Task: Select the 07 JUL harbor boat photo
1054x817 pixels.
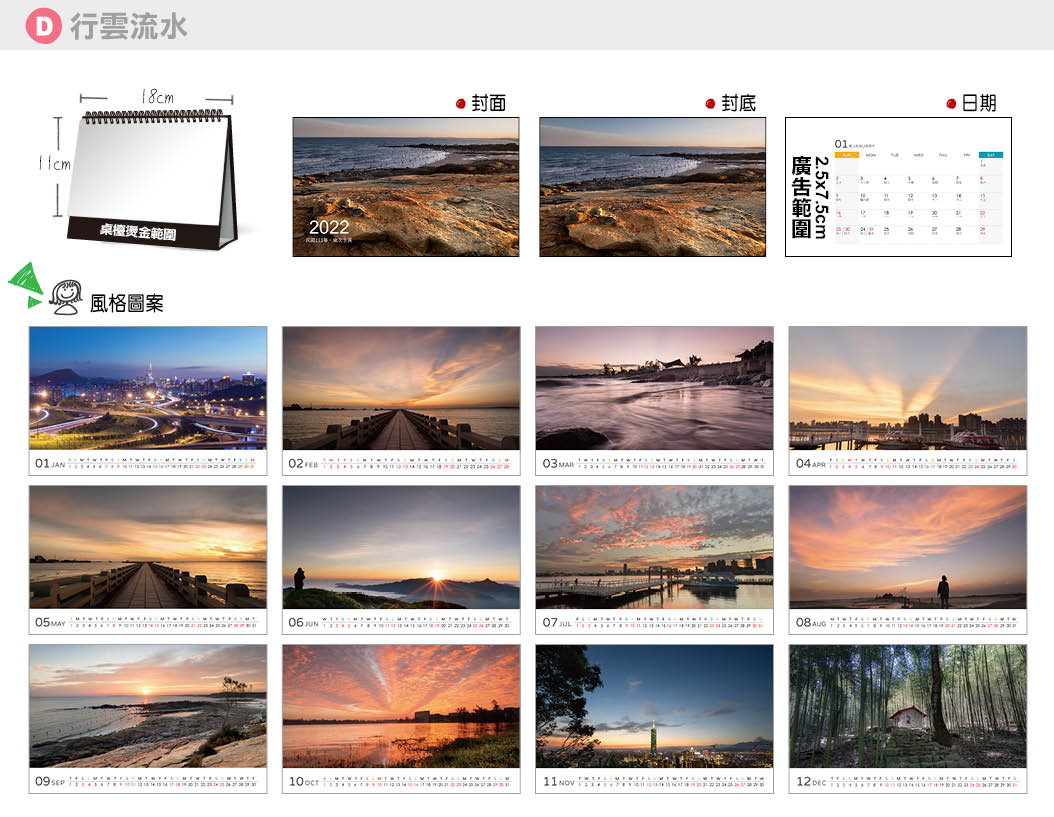Action: tap(654, 547)
